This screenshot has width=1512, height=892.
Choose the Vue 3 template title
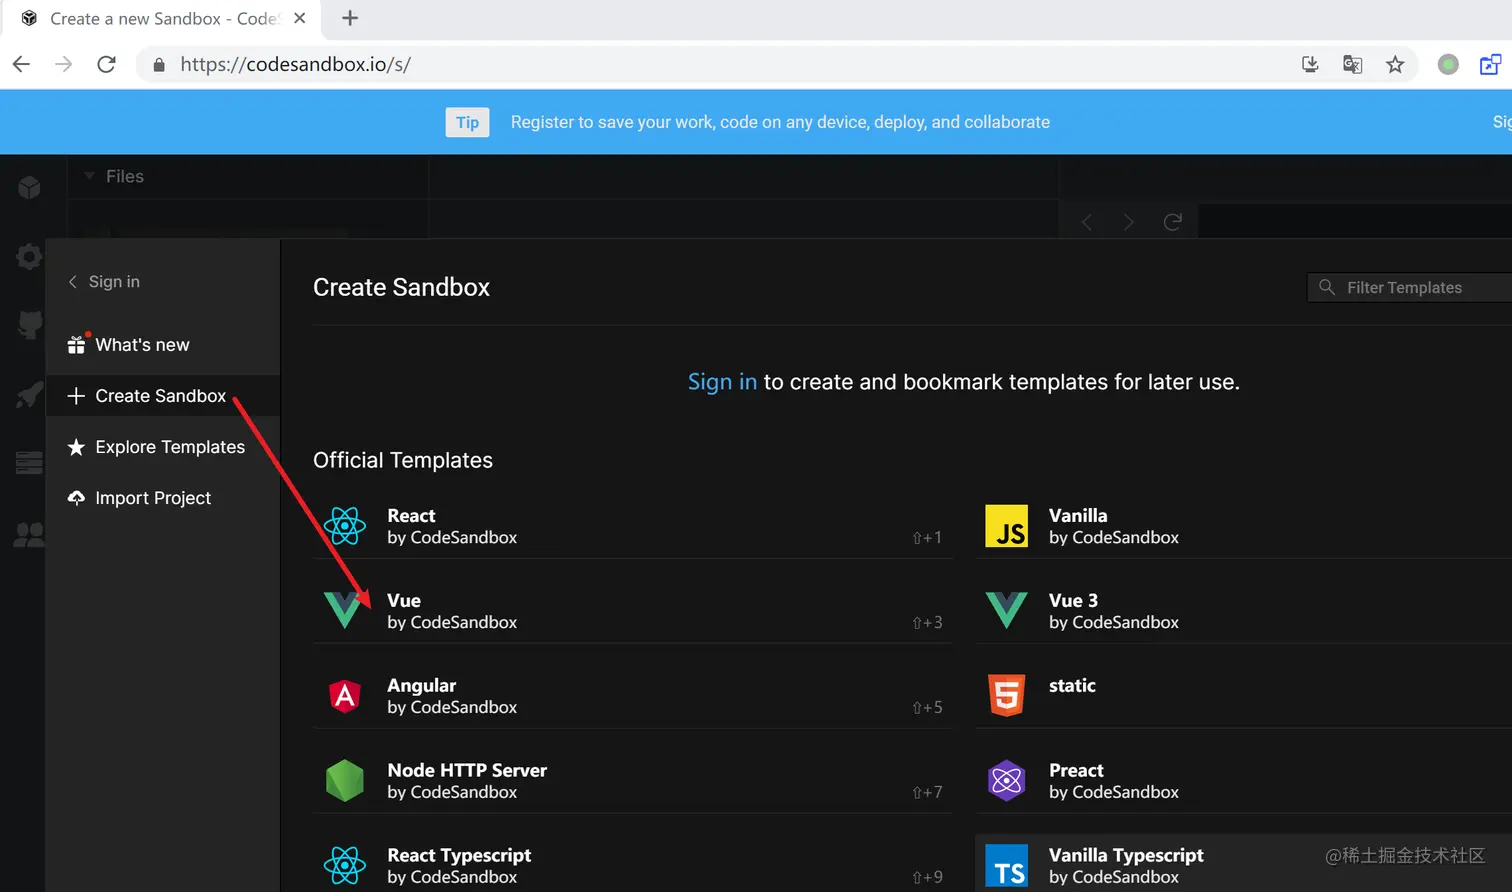click(1073, 601)
